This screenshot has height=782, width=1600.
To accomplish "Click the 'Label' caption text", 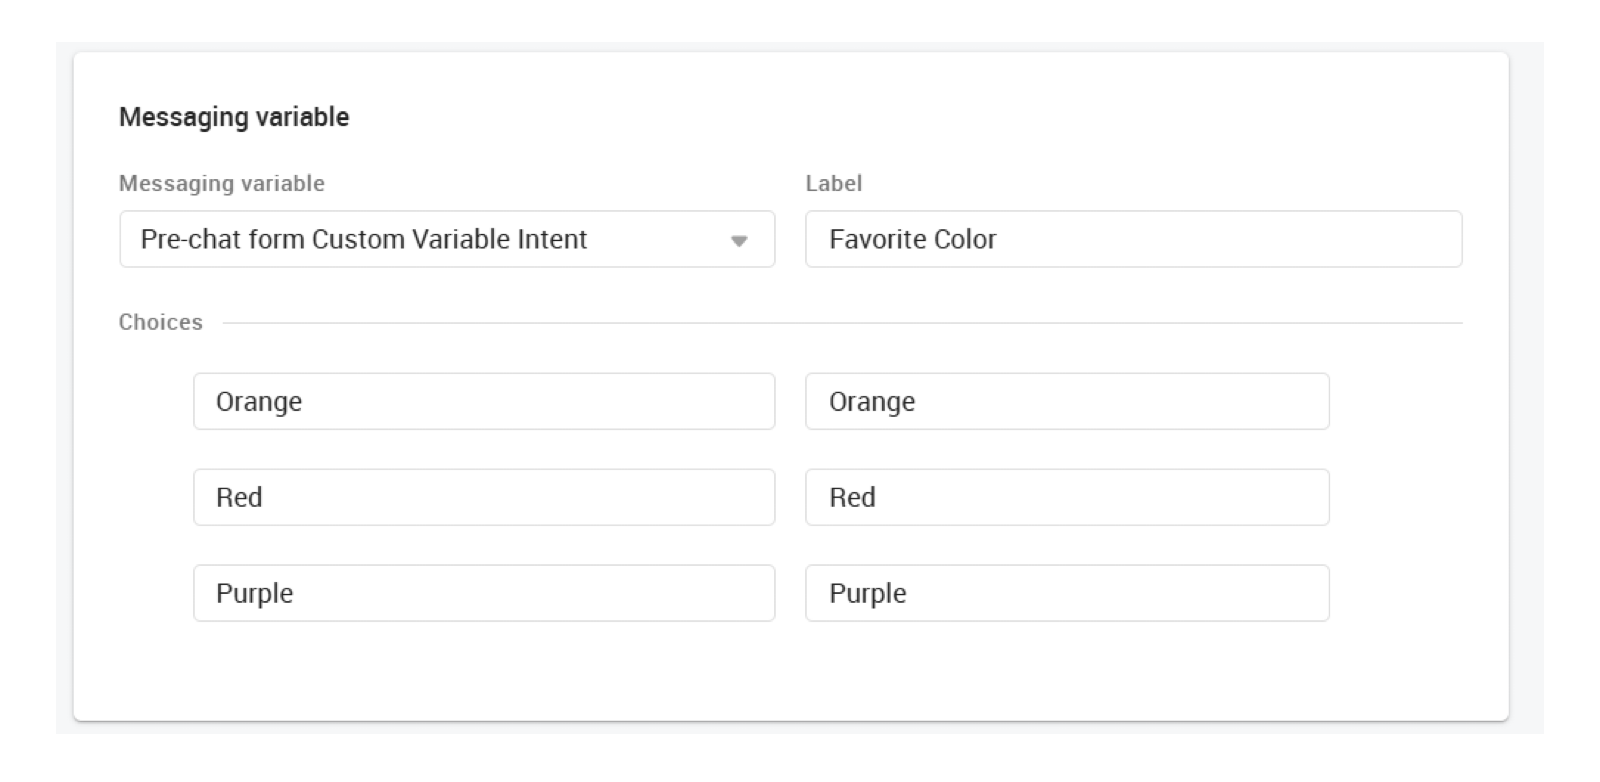I will point(833,183).
